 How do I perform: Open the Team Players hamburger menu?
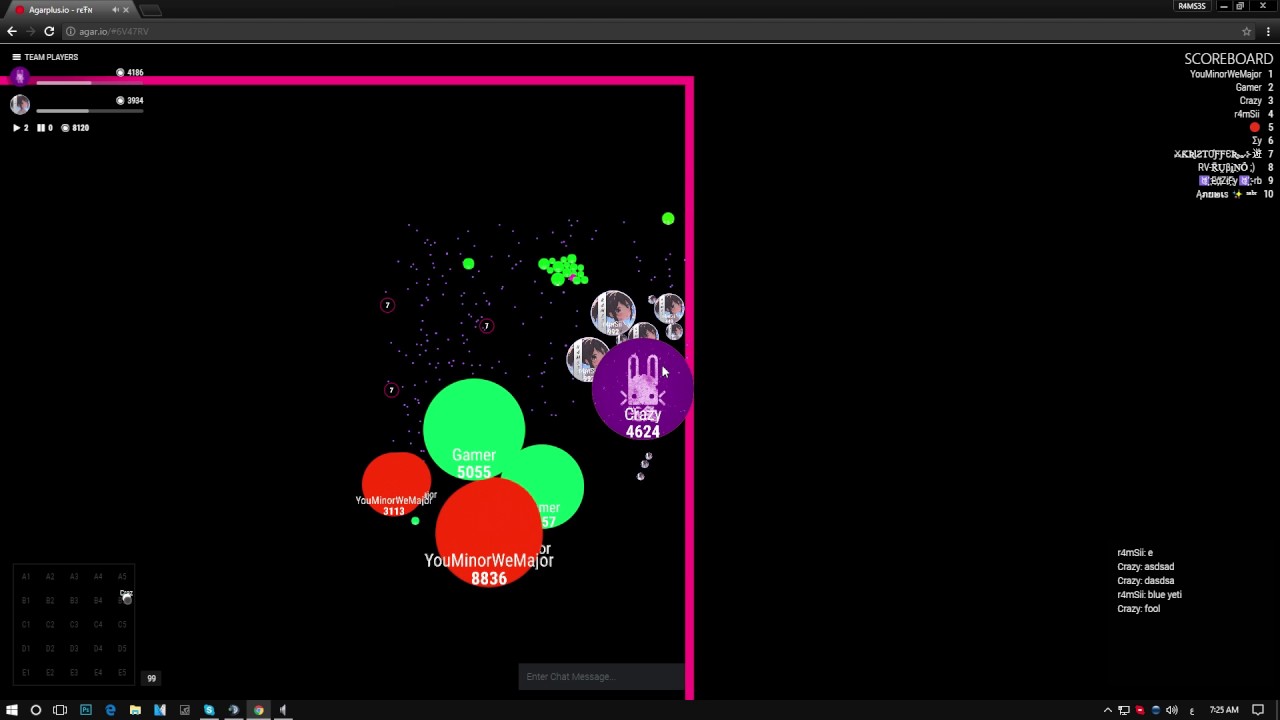16,57
